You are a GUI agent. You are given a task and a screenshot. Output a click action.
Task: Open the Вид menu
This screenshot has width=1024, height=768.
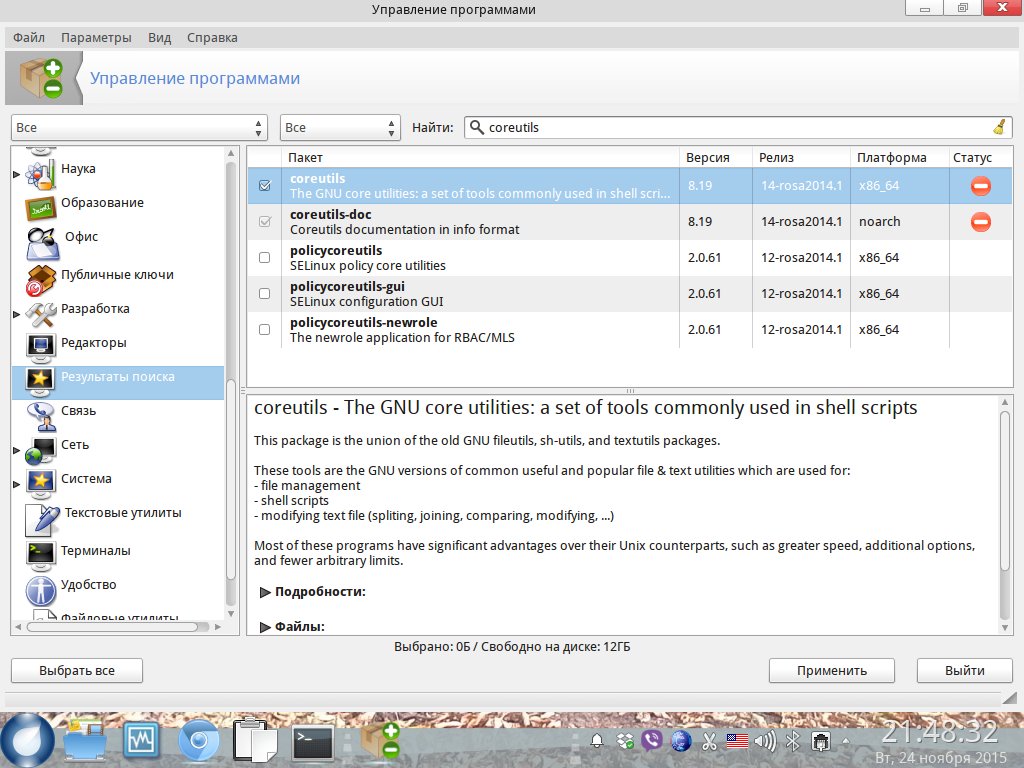pyautogui.click(x=159, y=37)
